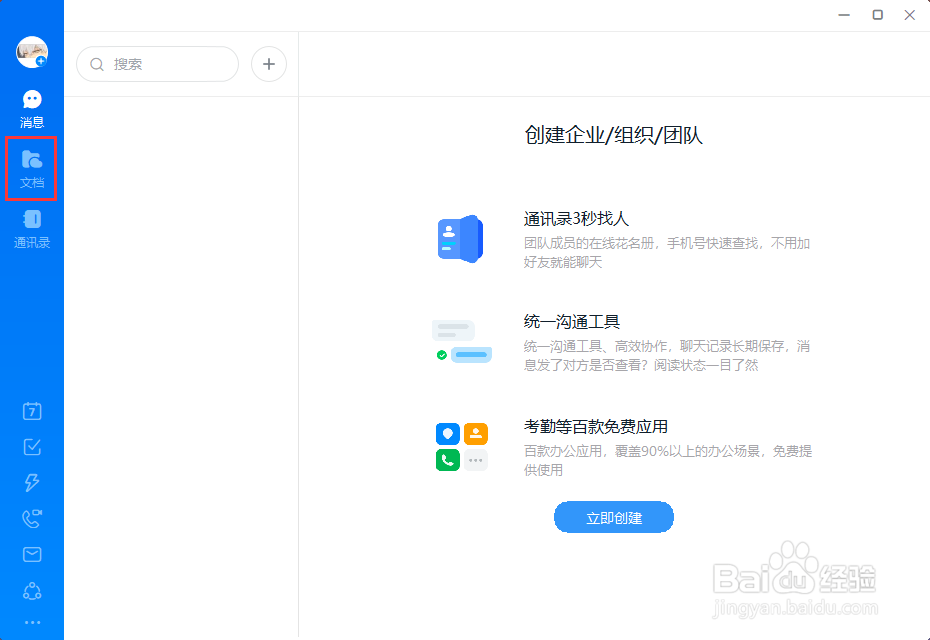Click the four-app grid illustration icon
The image size is (930, 640).
point(462,447)
